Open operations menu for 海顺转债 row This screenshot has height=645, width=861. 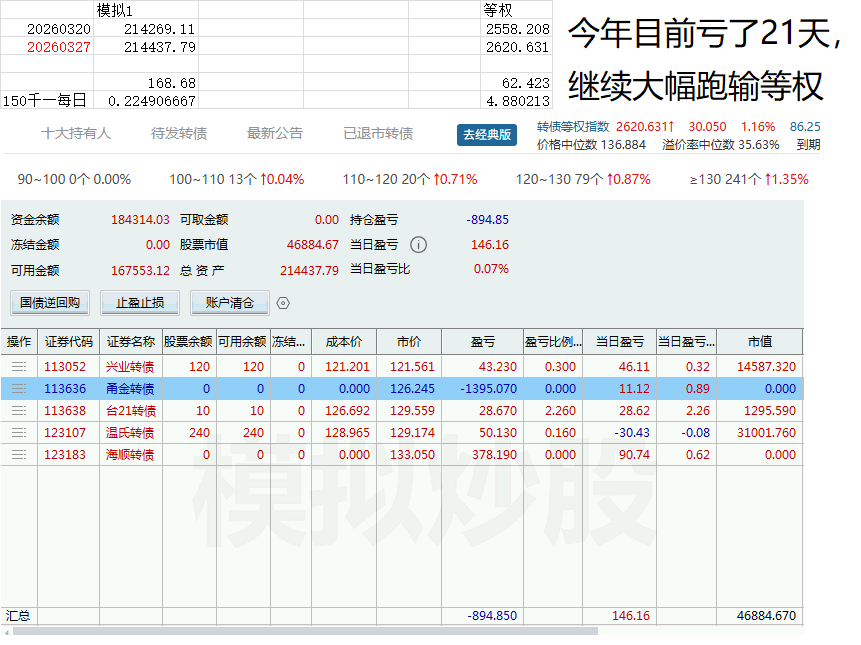19,455
